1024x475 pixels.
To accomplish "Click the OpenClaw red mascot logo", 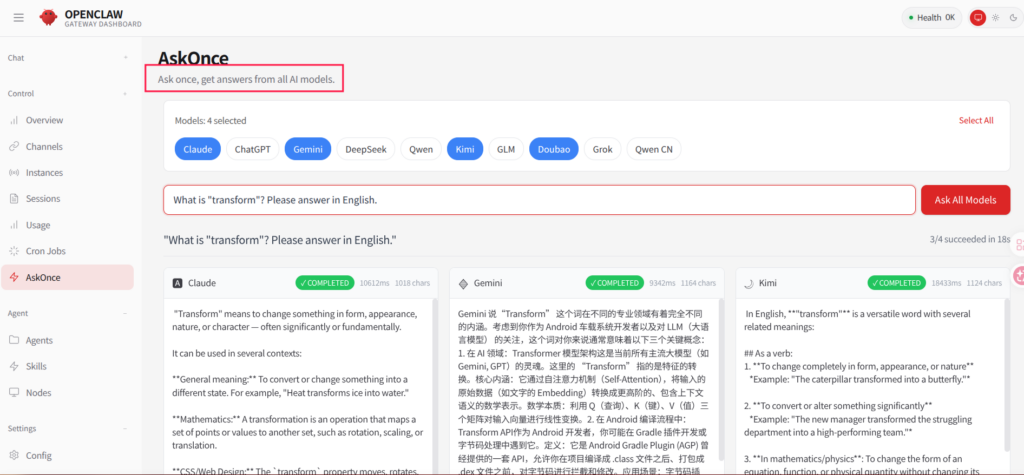I will [x=48, y=18].
